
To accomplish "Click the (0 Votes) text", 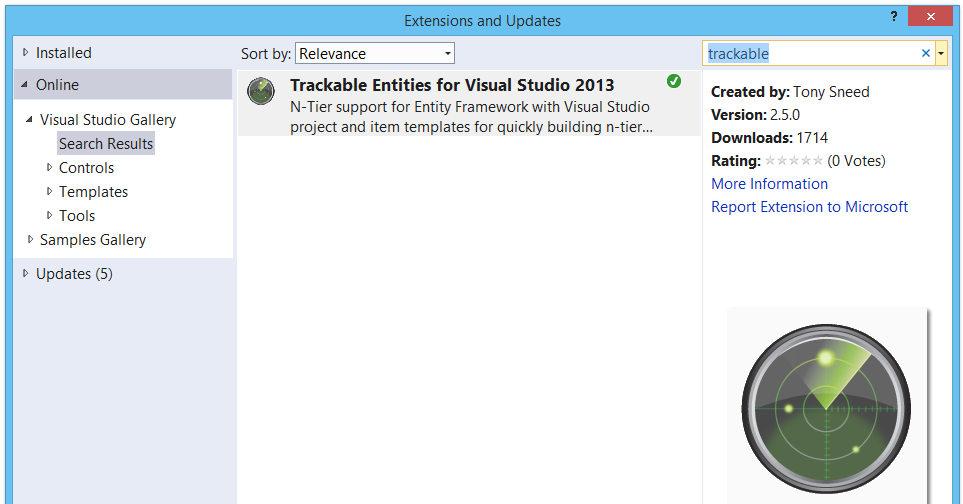I will click(856, 161).
